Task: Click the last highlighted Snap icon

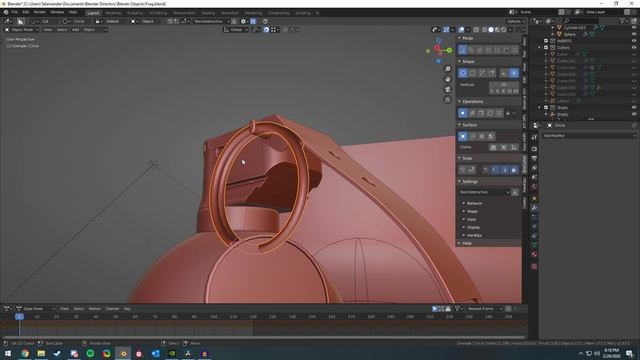Action: click(x=513, y=170)
